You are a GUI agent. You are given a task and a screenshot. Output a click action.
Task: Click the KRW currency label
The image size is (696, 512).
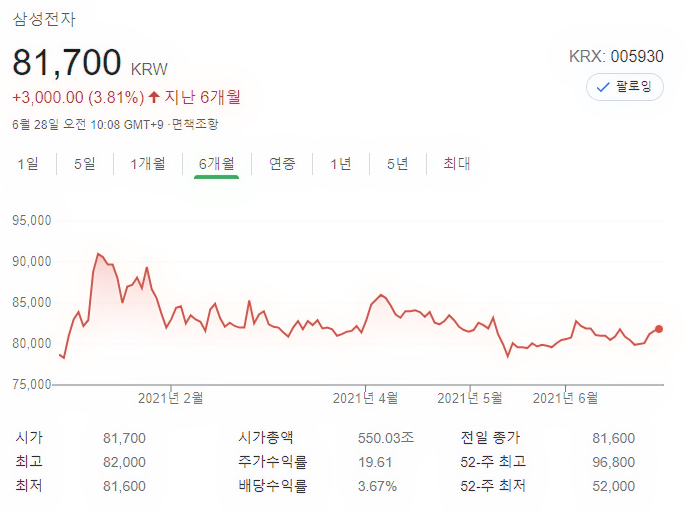(149, 70)
